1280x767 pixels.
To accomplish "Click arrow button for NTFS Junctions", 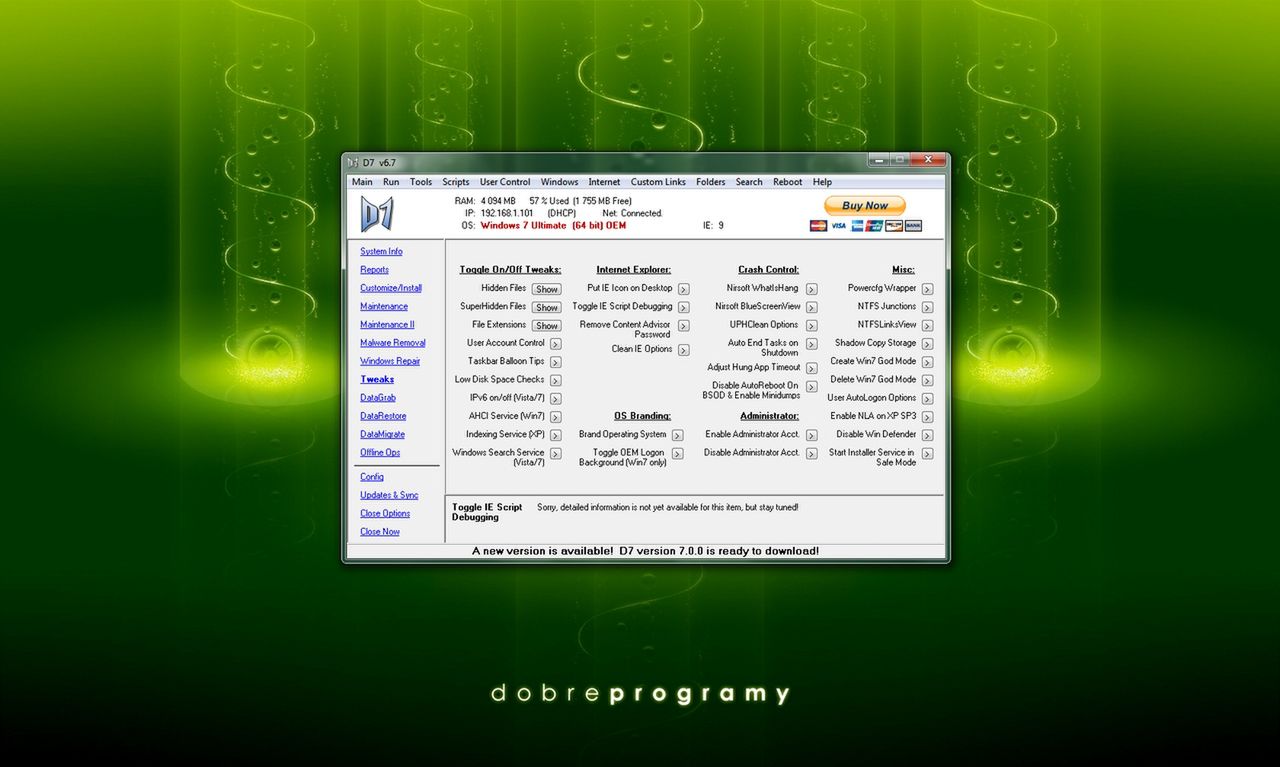I will 927,307.
